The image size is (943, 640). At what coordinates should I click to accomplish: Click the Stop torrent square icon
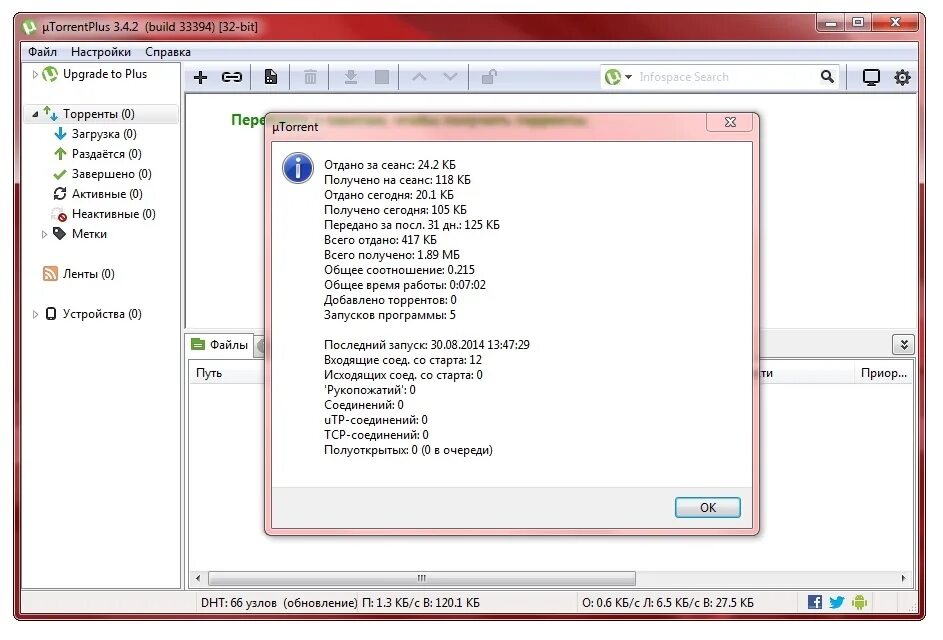(x=382, y=77)
